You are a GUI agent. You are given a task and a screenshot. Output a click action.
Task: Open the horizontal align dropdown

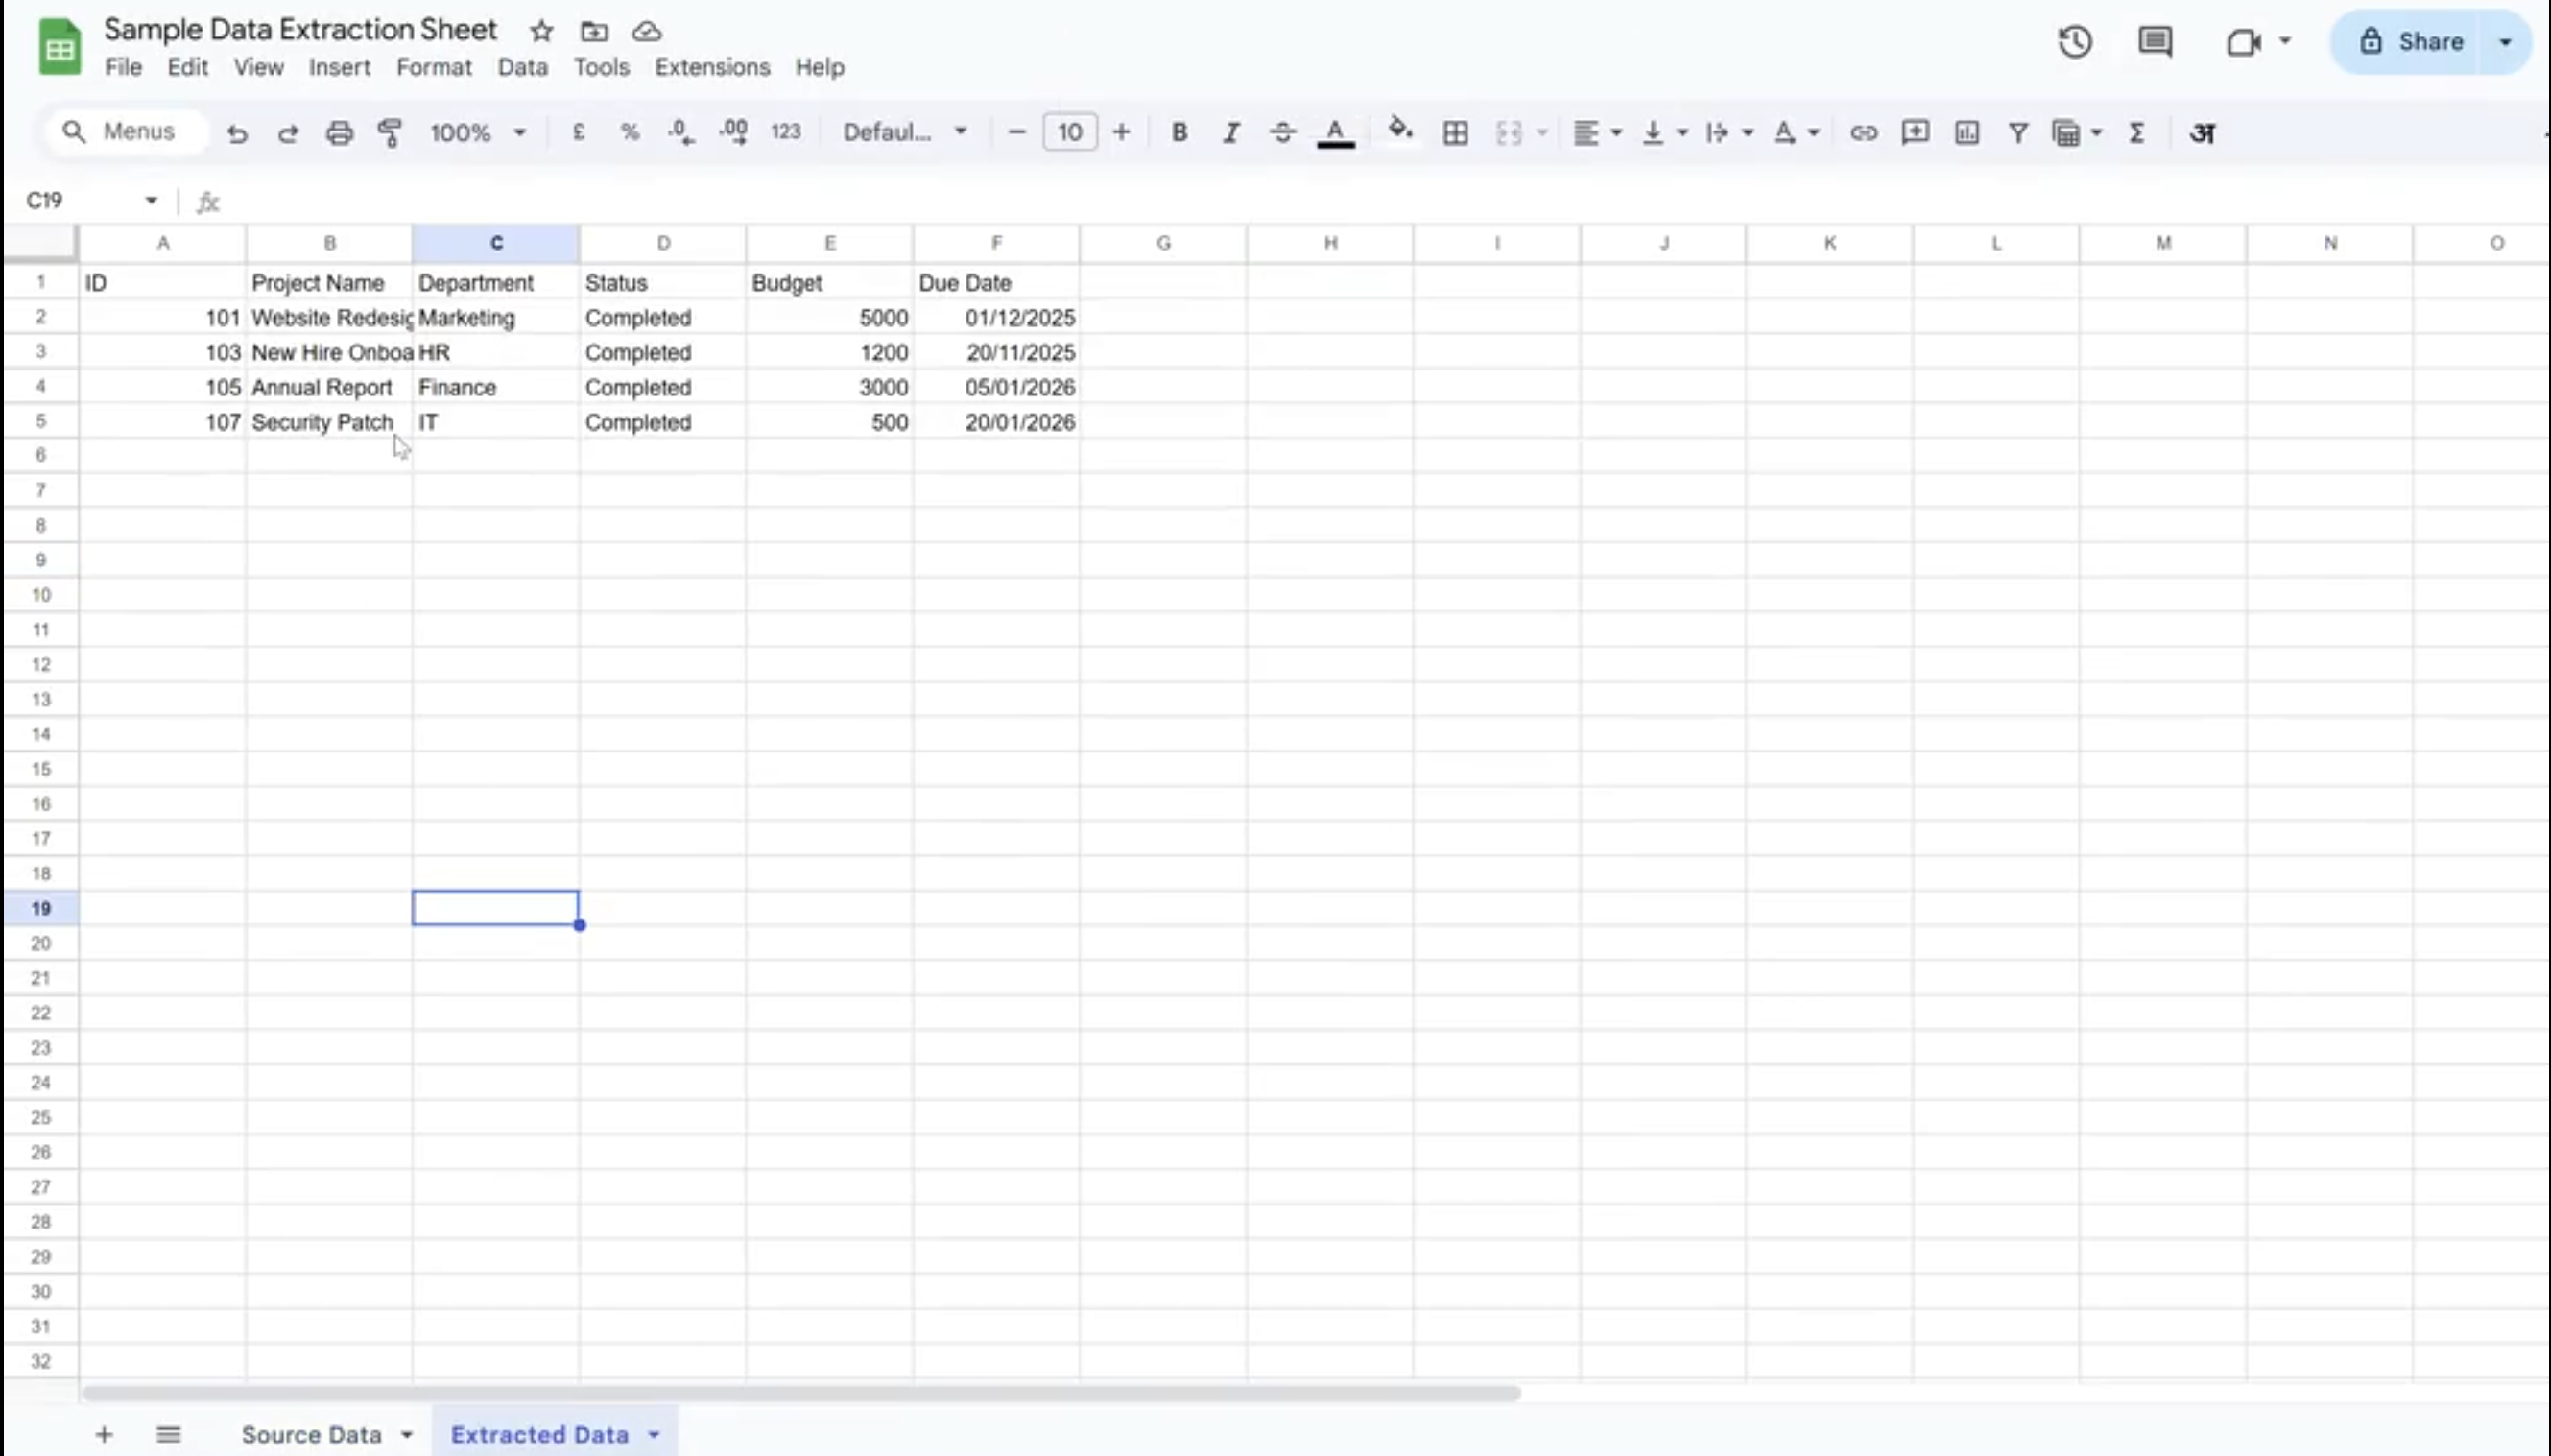1595,132
